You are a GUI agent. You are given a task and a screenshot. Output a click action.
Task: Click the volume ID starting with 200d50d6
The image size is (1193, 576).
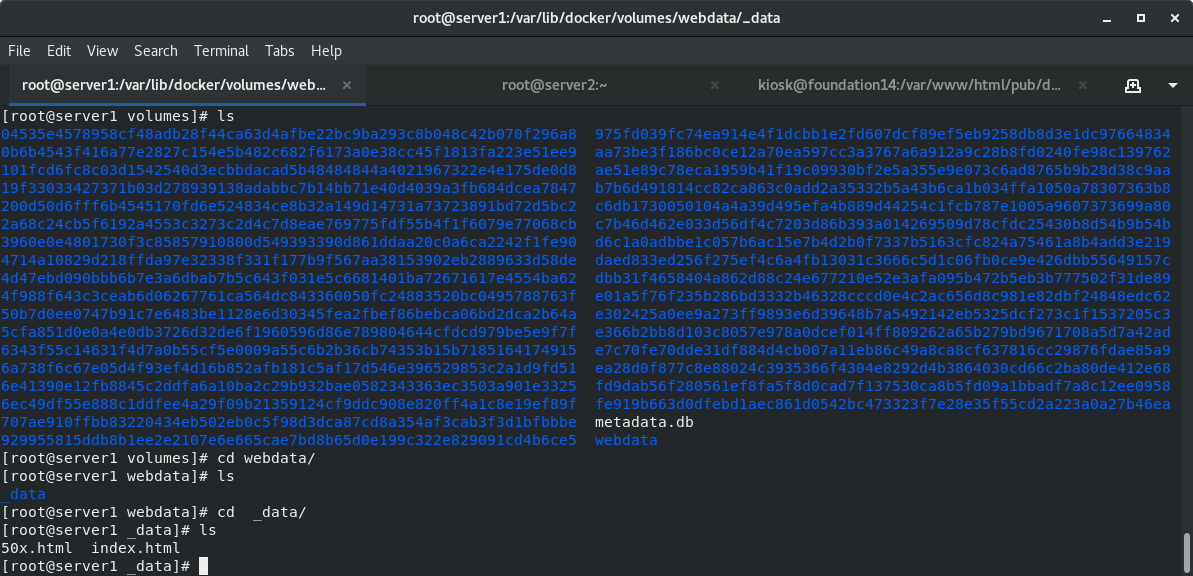pyautogui.click(x=289, y=206)
